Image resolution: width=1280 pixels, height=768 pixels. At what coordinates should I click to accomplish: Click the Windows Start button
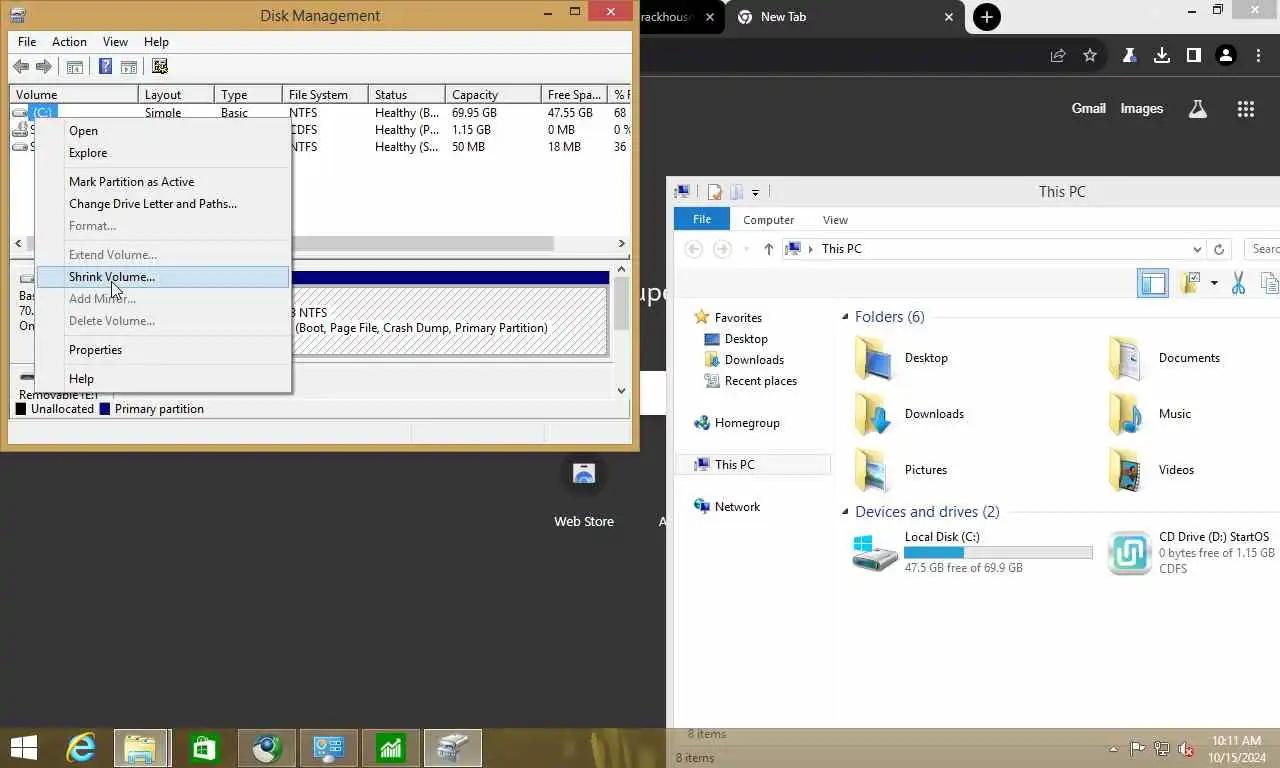24,748
